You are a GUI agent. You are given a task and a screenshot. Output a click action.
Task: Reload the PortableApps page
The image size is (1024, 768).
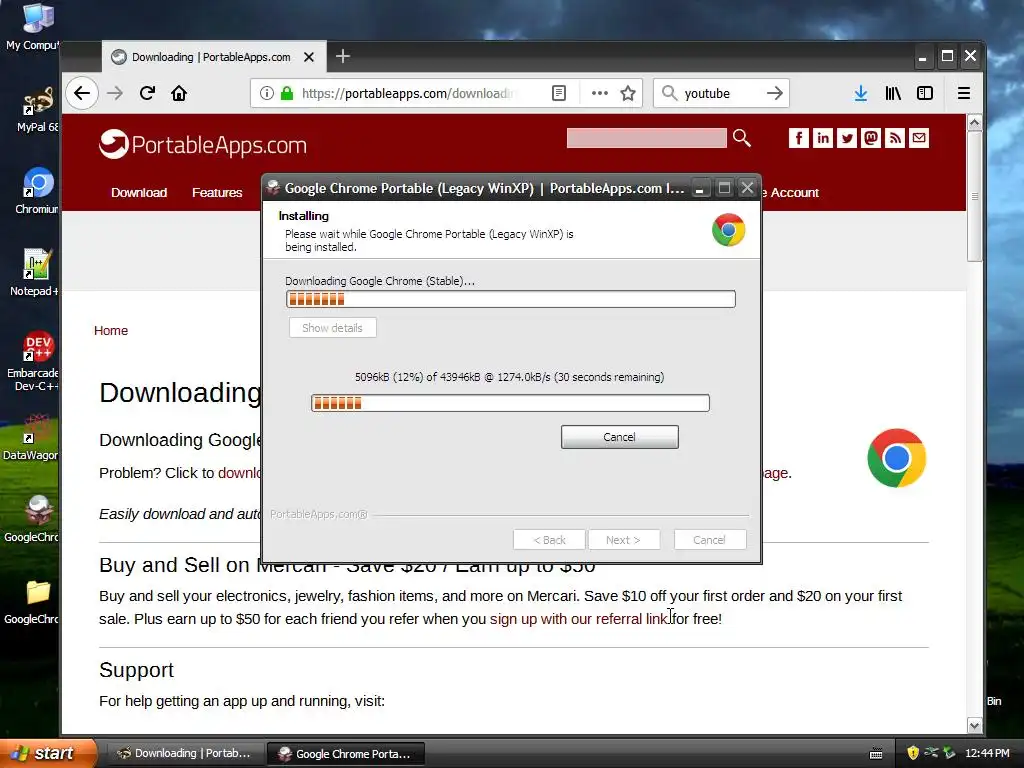tap(148, 93)
